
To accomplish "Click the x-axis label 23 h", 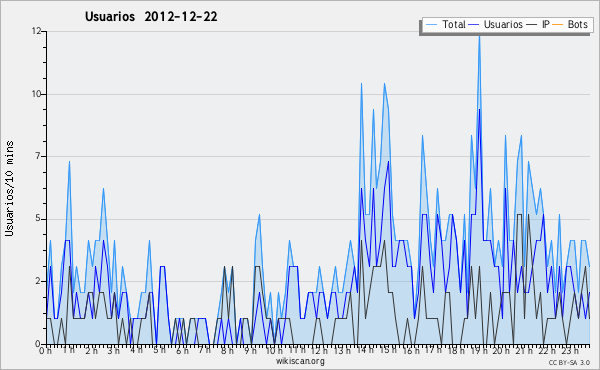I will tap(569, 350).
